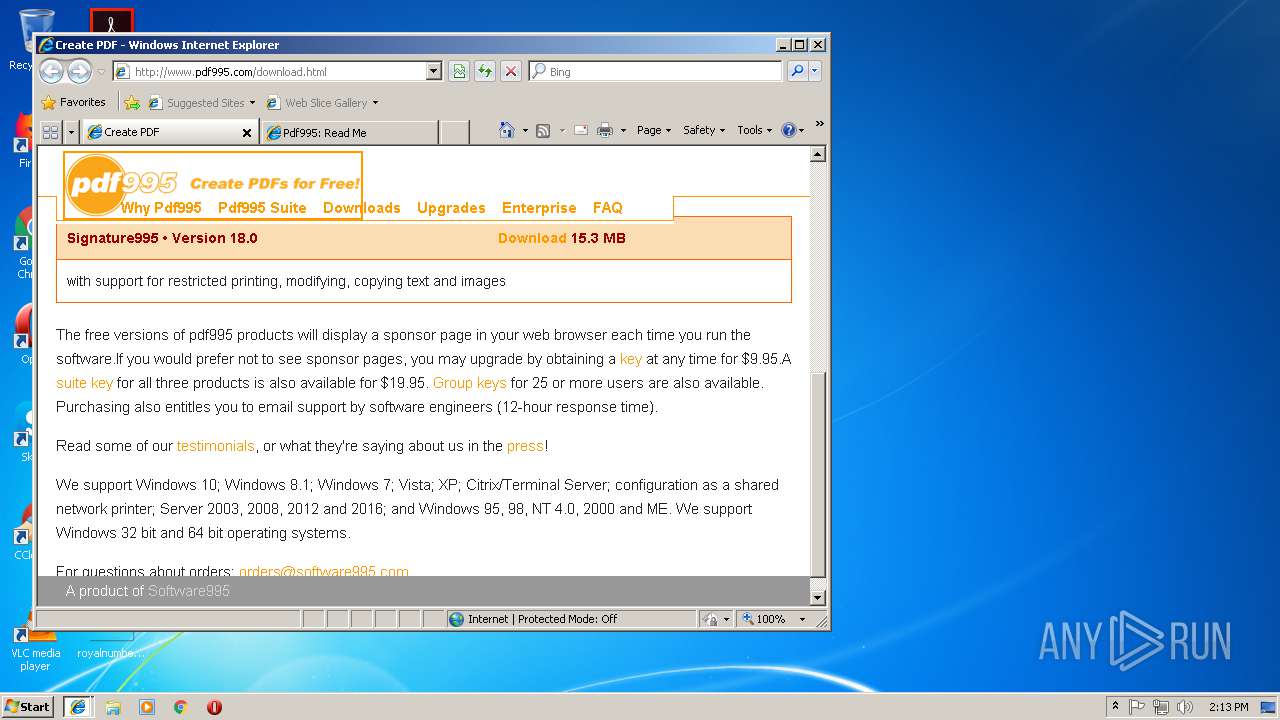Expand the Suggested Sites dropdown

pos(252,102)
